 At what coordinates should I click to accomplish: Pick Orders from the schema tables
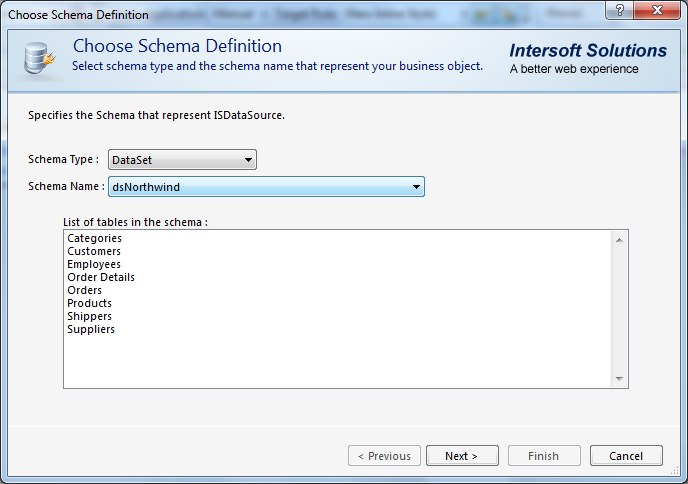point(84,290)
